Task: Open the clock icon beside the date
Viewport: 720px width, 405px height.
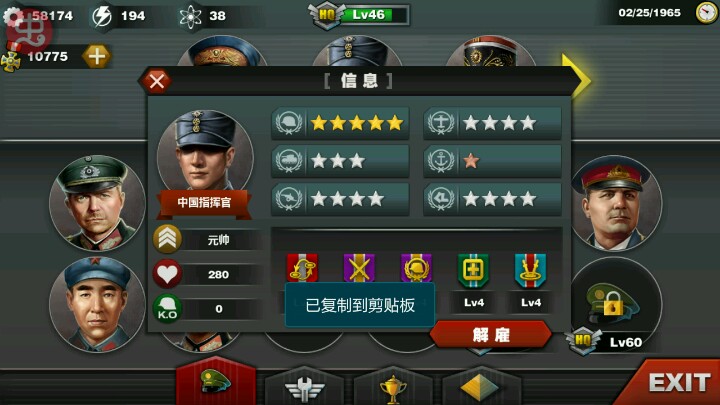Action: coord(707,13)
